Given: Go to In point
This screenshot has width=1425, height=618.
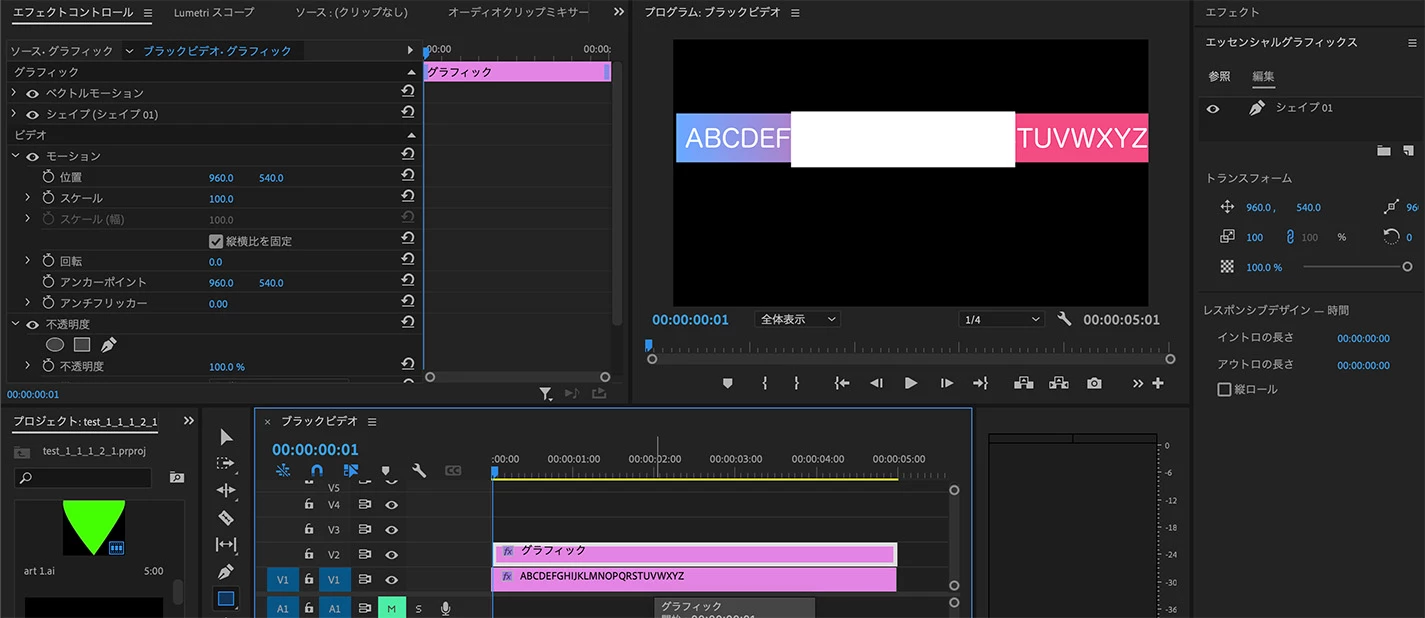Looking at the screenshot, I should point(842,383).
